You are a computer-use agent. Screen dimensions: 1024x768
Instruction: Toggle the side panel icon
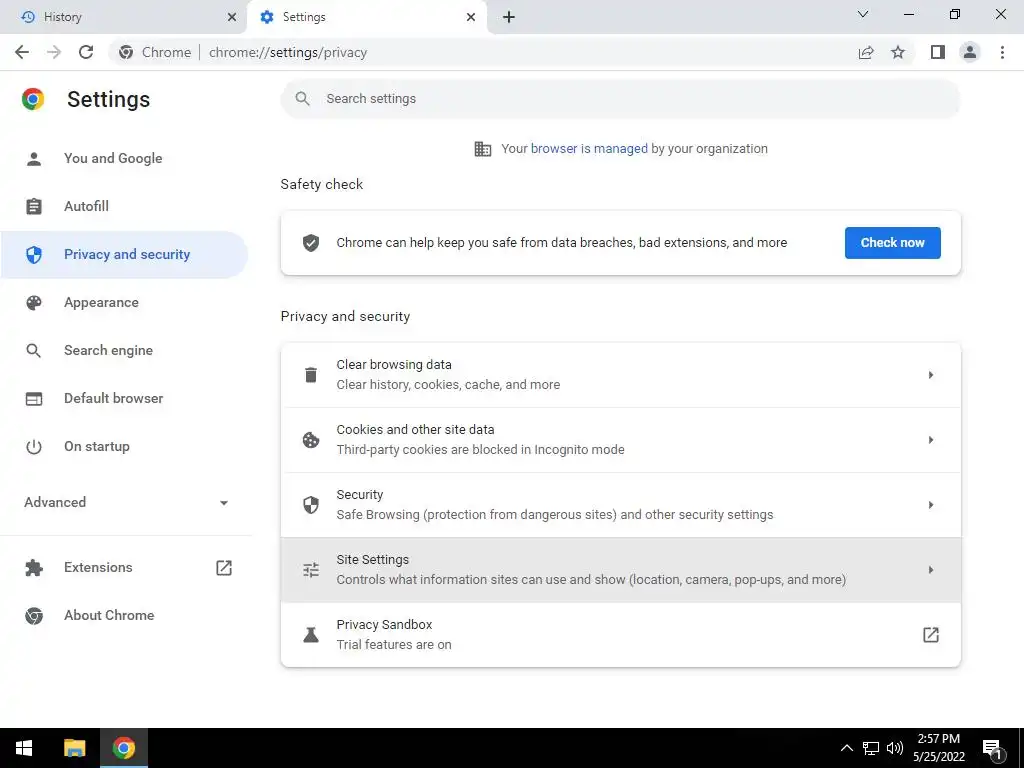938,52
